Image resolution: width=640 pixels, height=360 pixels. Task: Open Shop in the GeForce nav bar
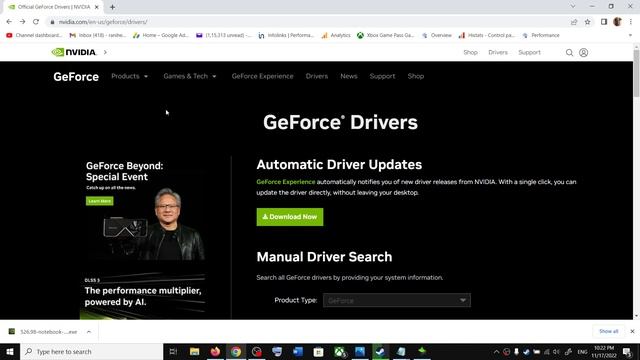[416, 76]
